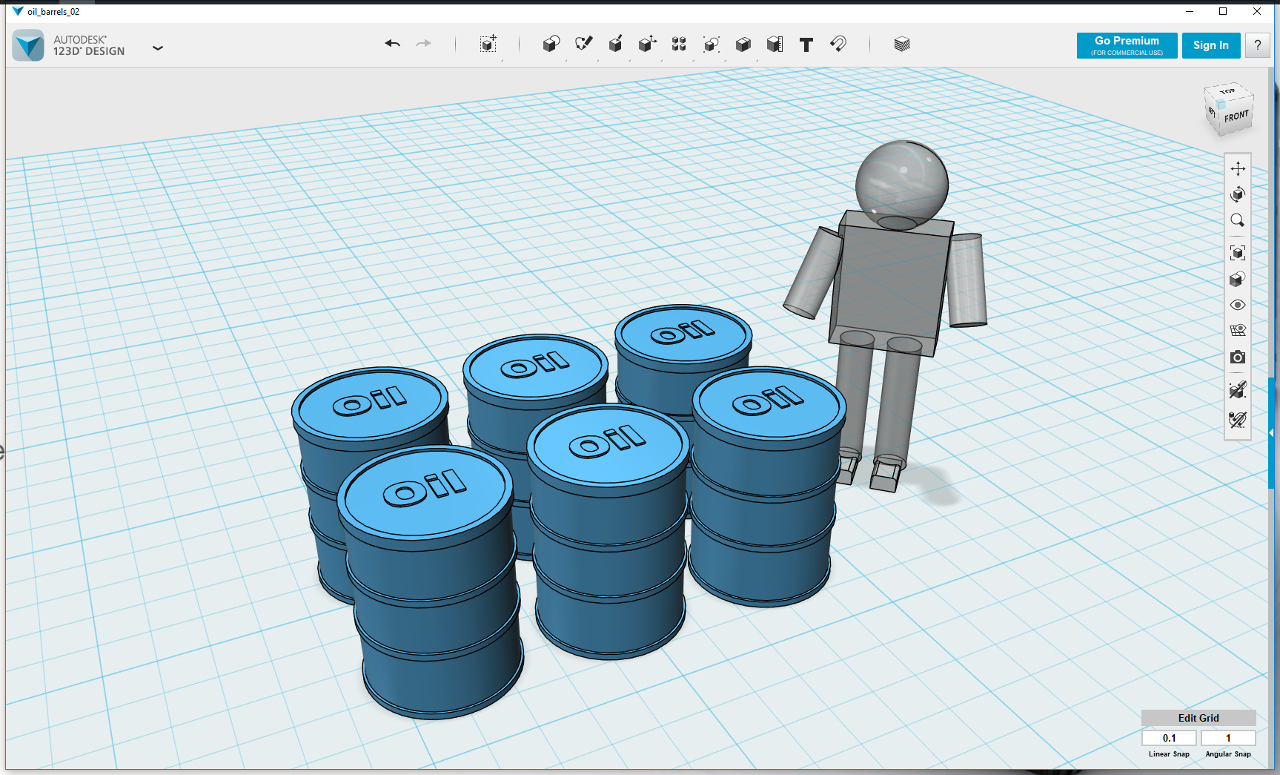This screenshot has width=1280, height=775.
Task: Open the Combine tools icon
Action: point(743,44)
